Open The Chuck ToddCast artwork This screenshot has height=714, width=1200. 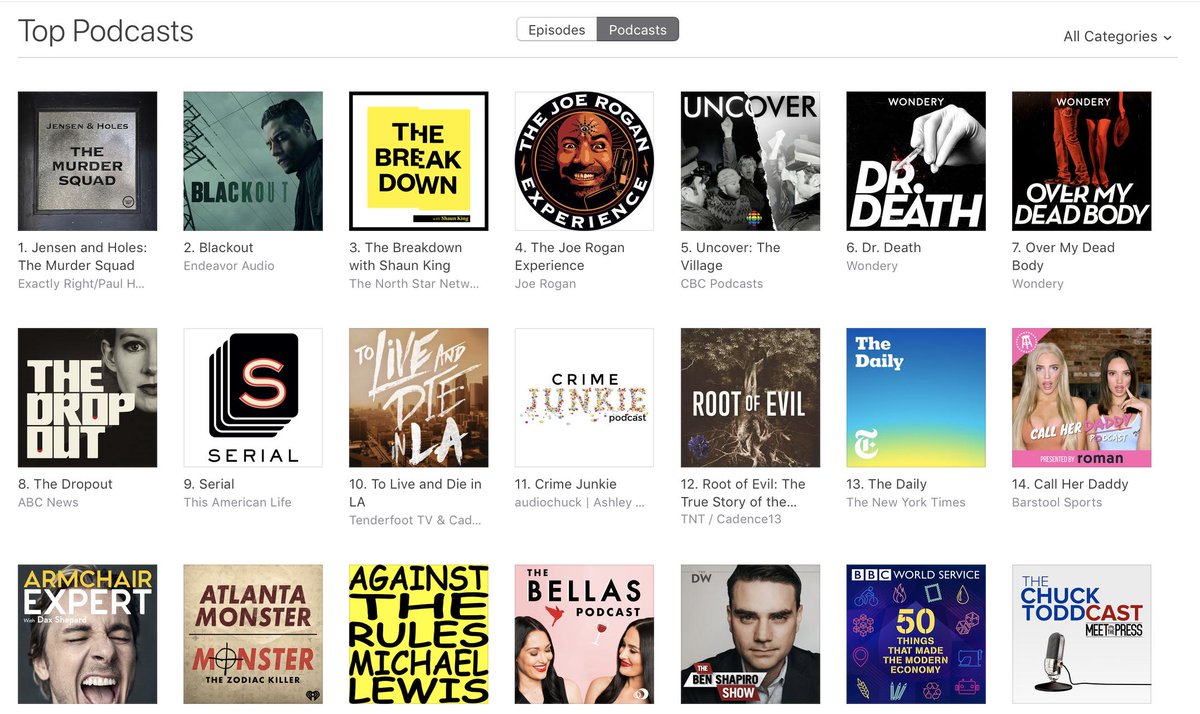(1082, 634)
